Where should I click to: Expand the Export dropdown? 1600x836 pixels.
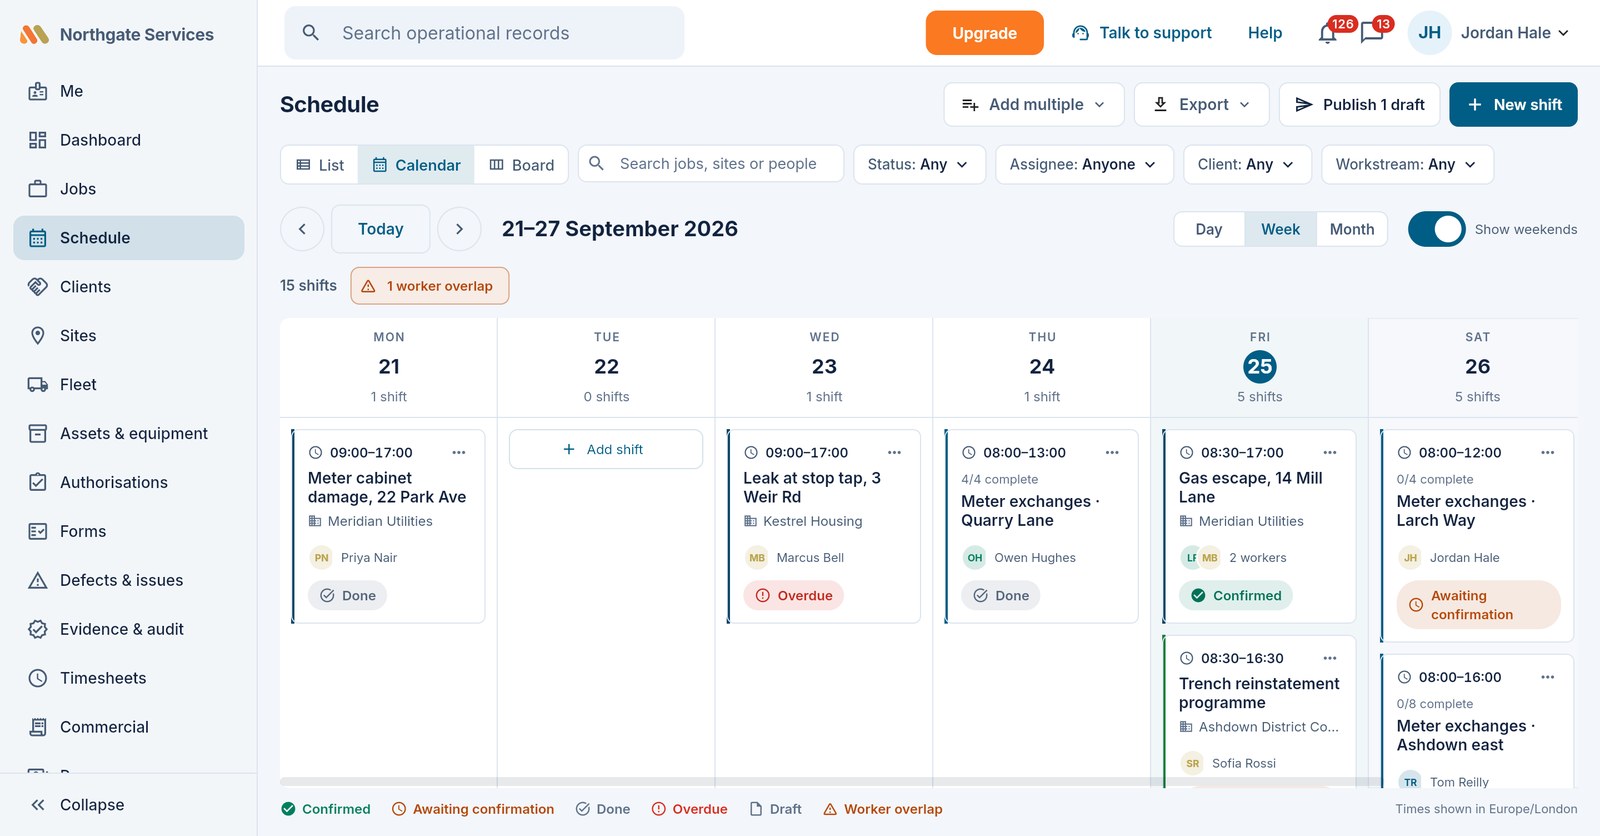coord(1202,104)
